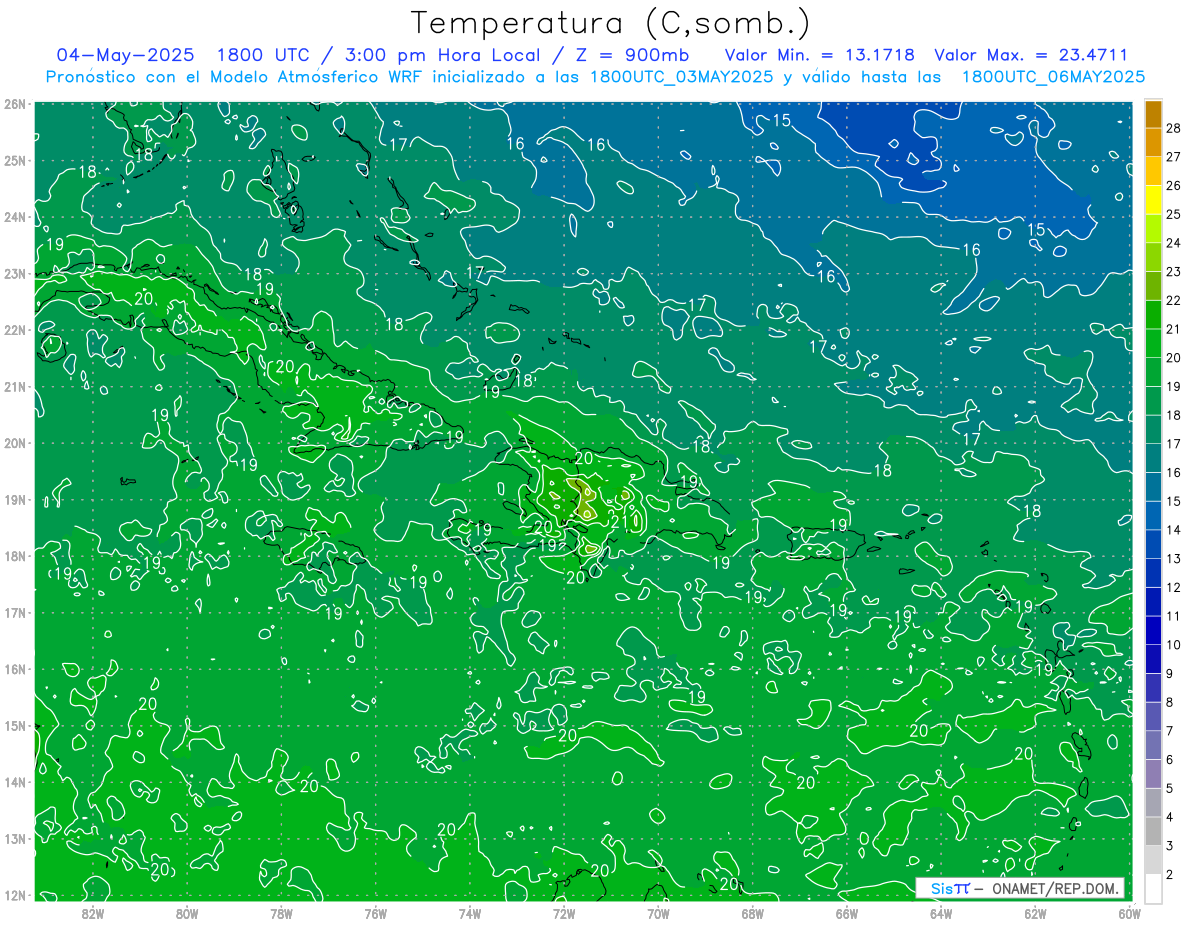Click the color bar value '5'
This screenshot has height=927, width=1200.
[1170, 789]
